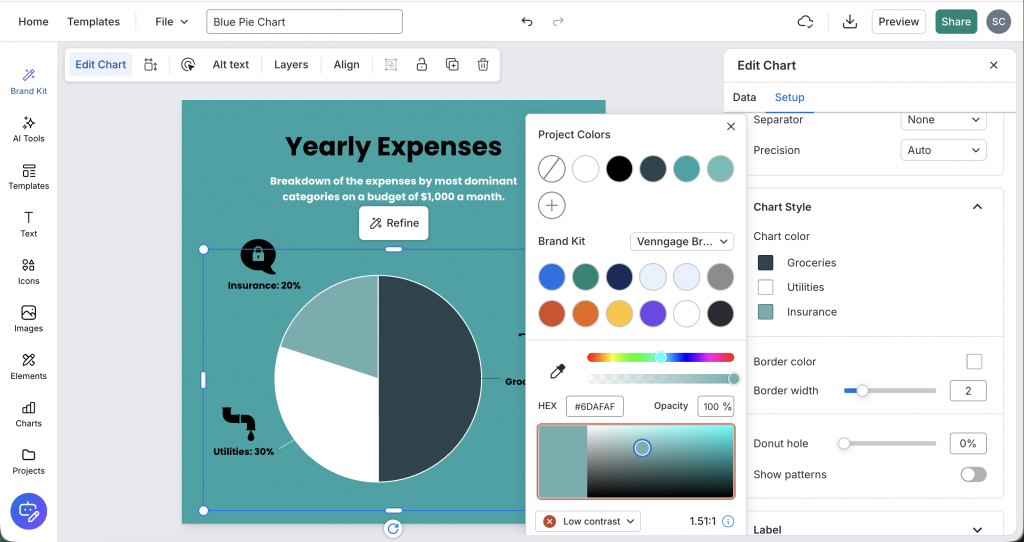Click the replace chart icon in toolbar
Image resolution: width=1024 pixels, height=542 pixels.
(151, 65)
